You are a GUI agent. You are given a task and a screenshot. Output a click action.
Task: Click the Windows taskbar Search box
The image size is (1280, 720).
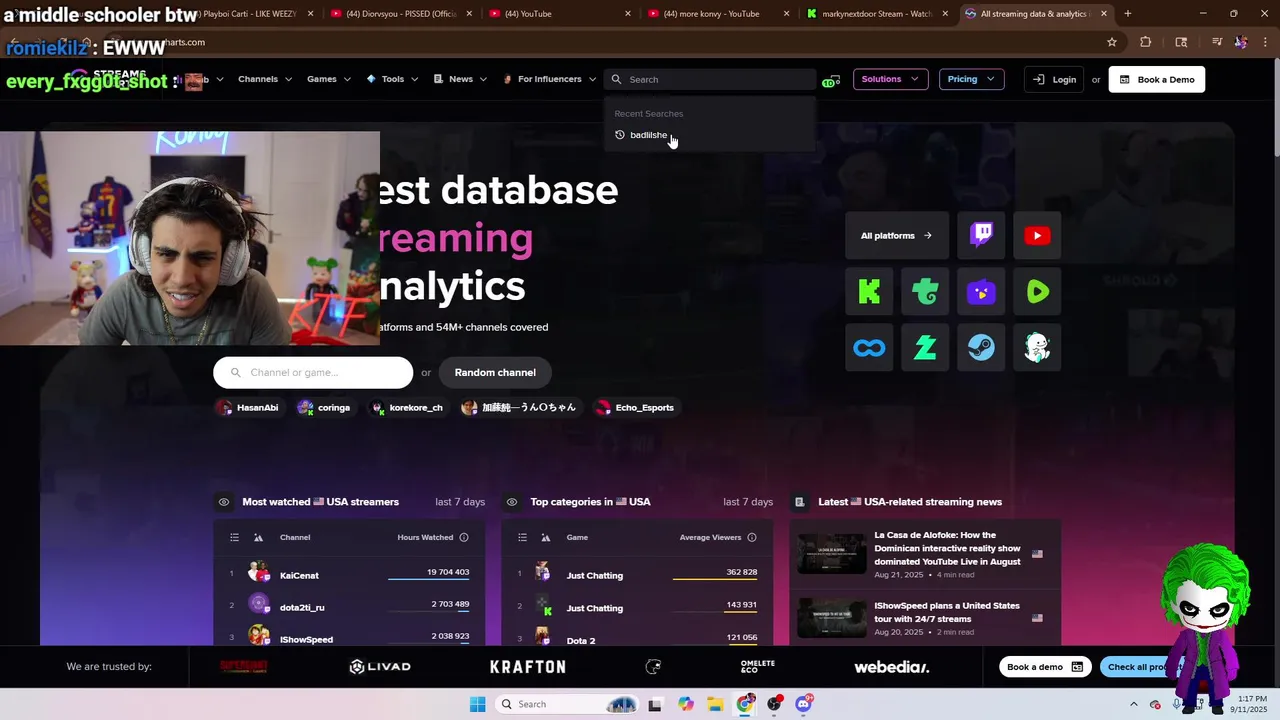pos(566,704)
